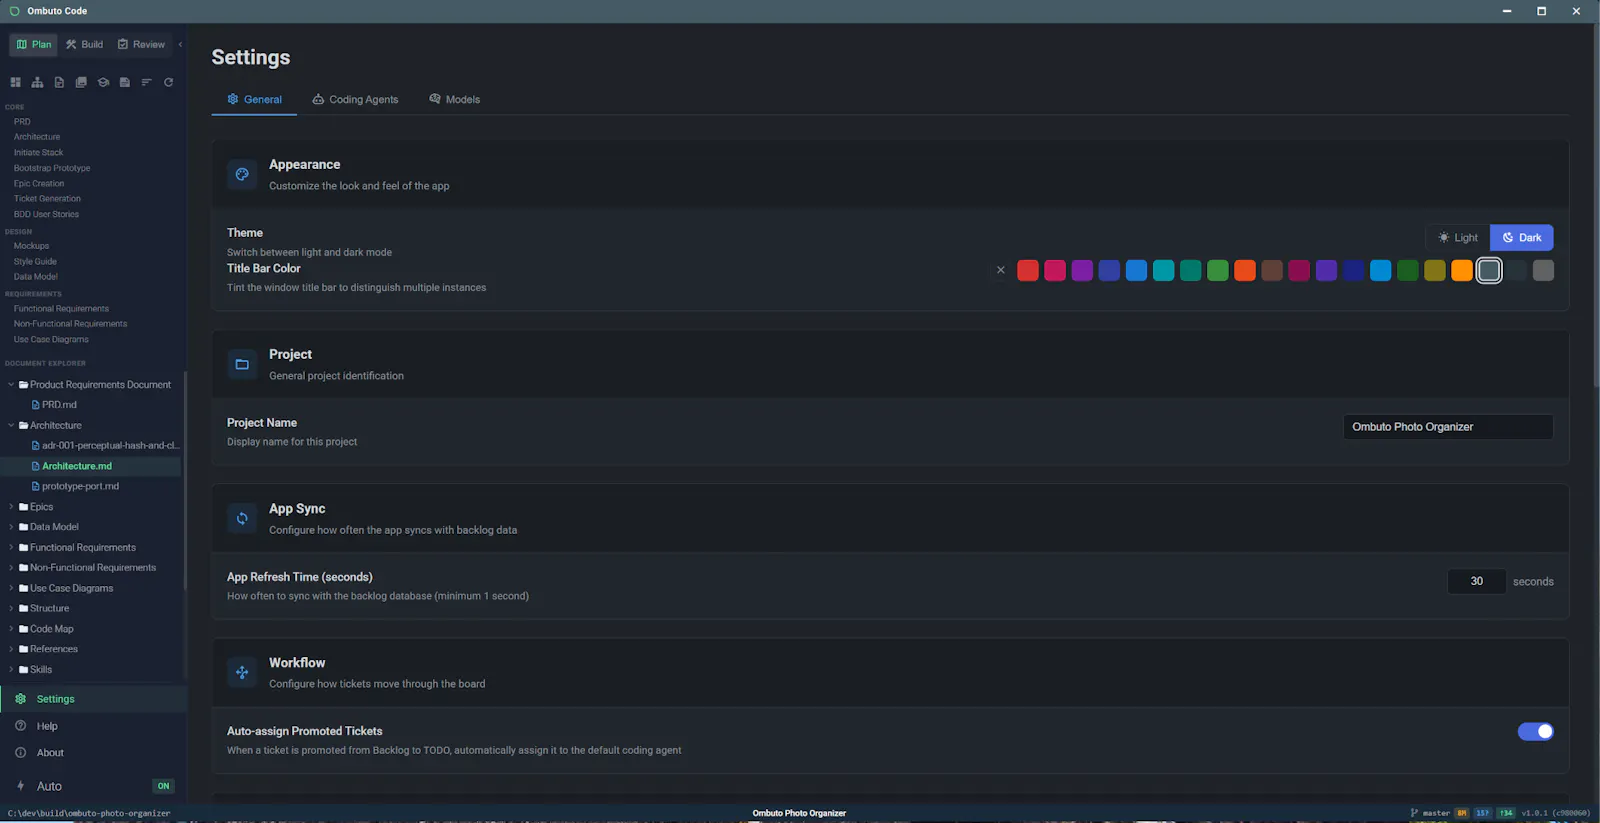Image resolution: width=1600 pixels, height=823 pixels.
Task: Switch theme to Light mode
Action: point(1458,238)
